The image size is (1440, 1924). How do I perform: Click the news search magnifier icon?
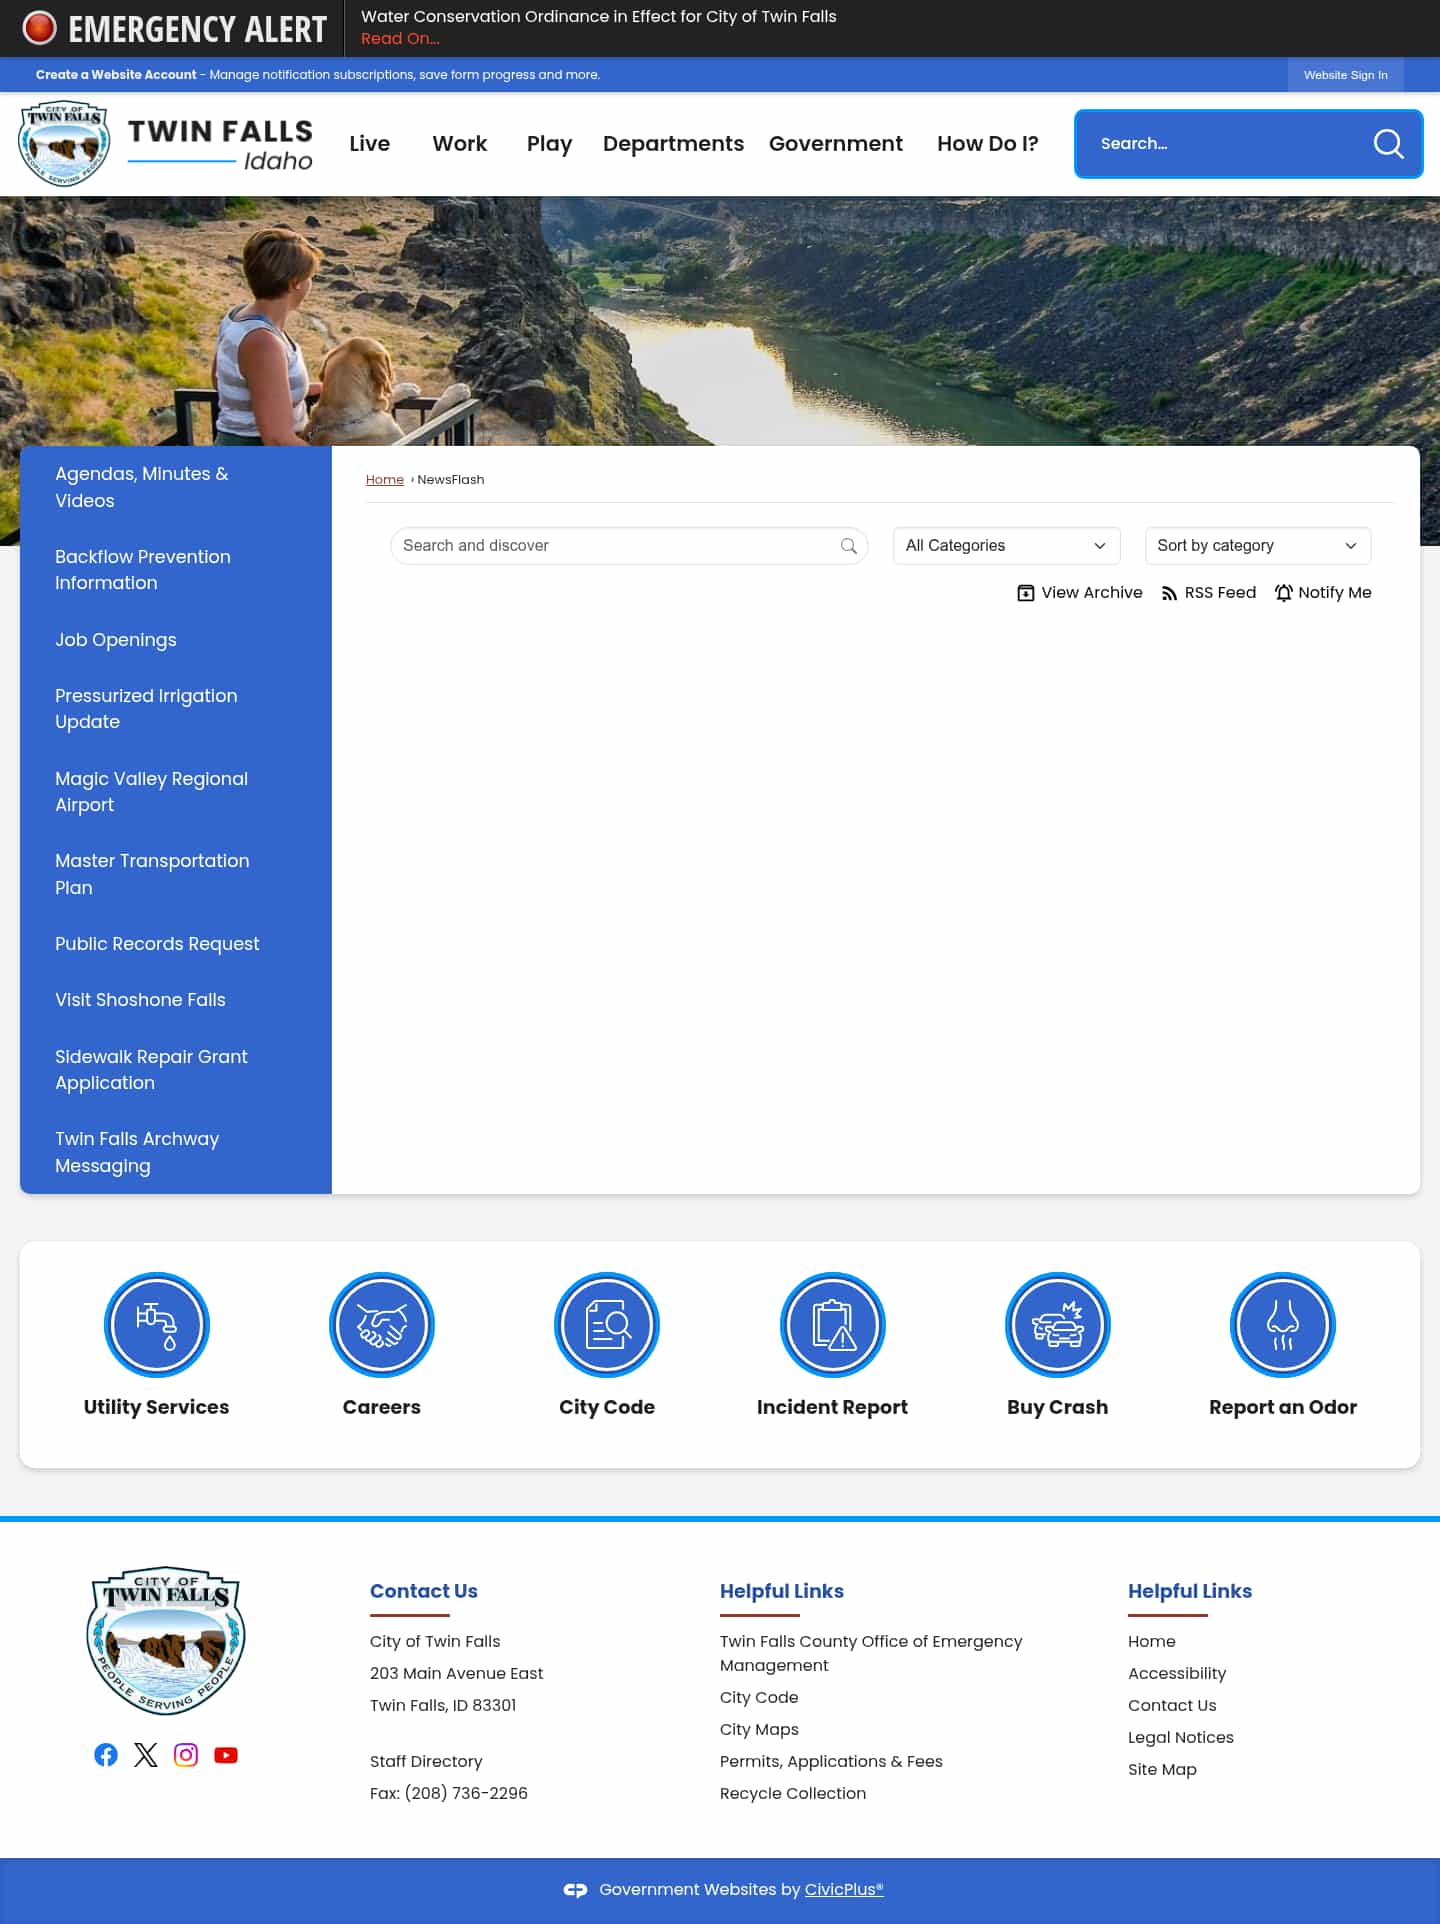tap(849, 546)
